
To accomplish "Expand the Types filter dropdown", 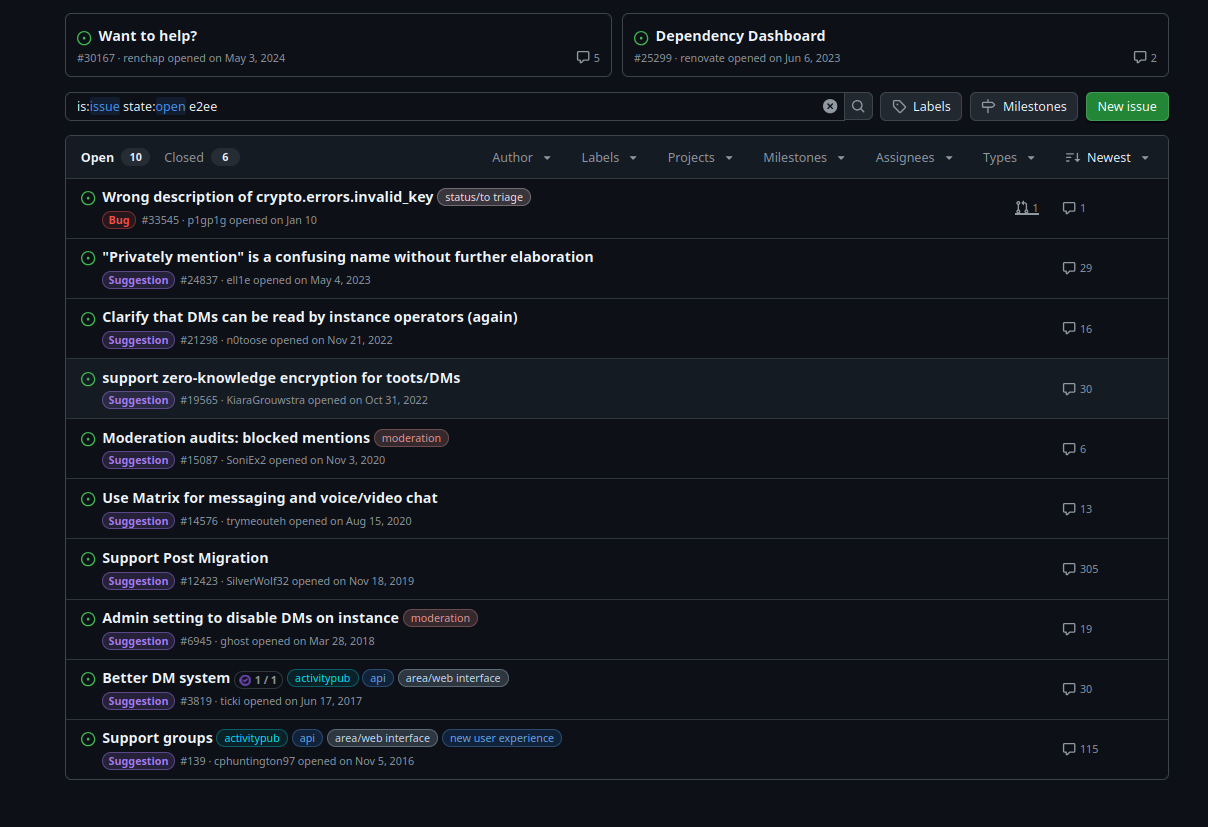I will coord(1008,158).
